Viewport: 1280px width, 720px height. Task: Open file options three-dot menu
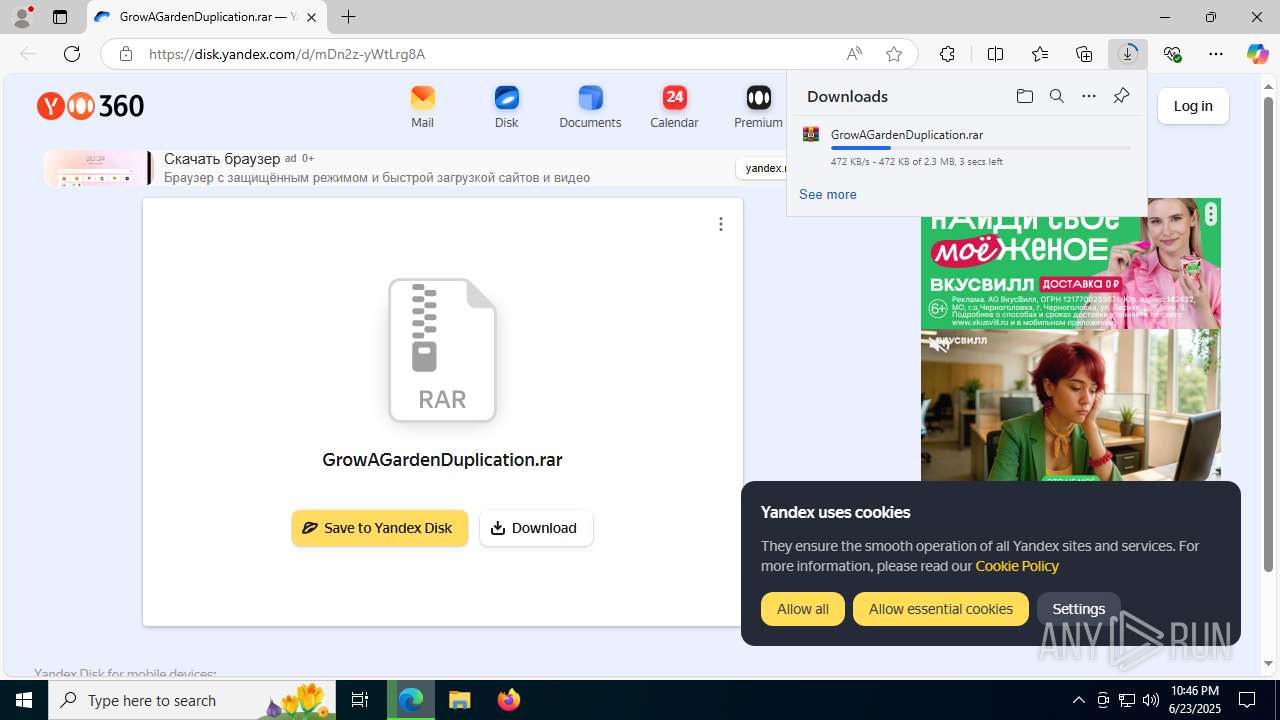pyautogui.click(x=720, y=224)
